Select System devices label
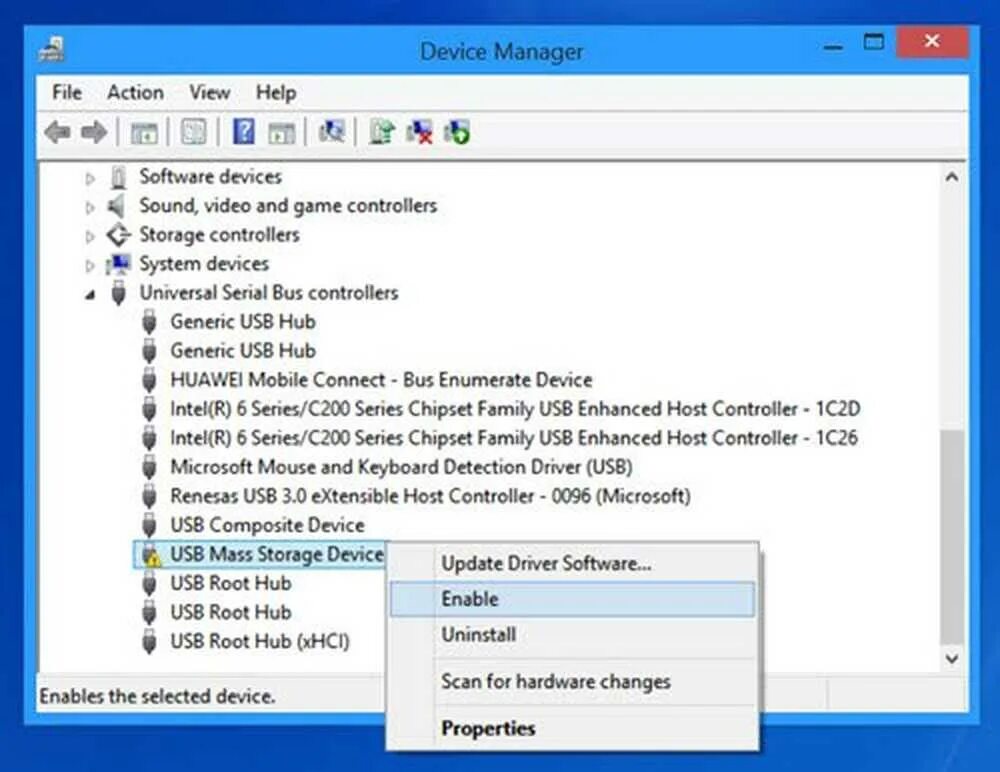This screenshot has width=1000, height=772. coord(204,264)
